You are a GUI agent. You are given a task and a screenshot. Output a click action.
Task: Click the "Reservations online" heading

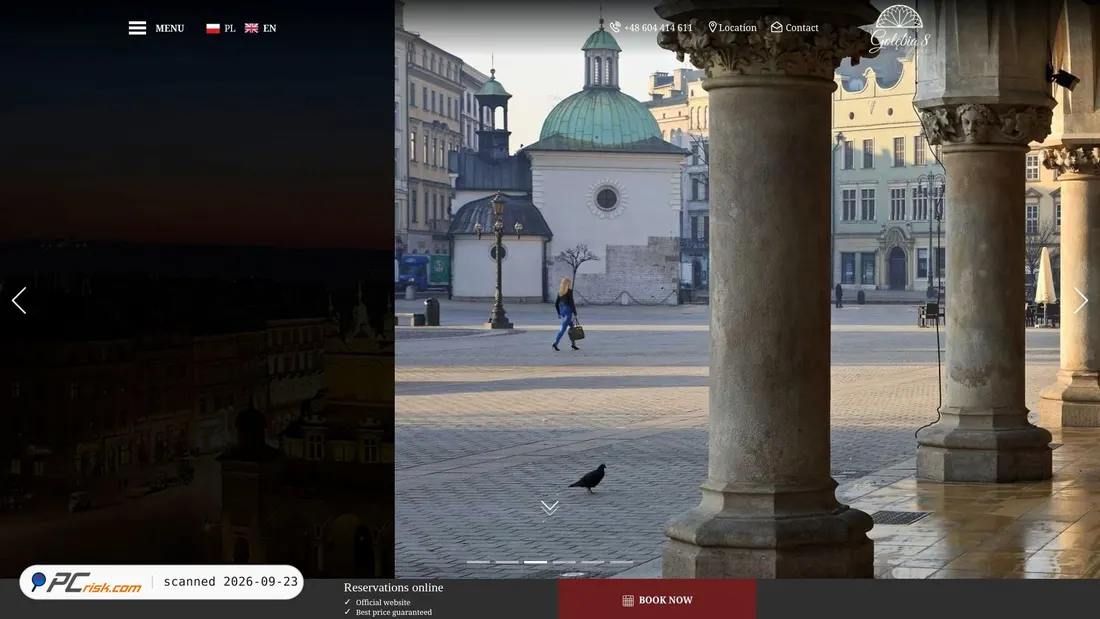pyautogui.click(x=394, y=587)
